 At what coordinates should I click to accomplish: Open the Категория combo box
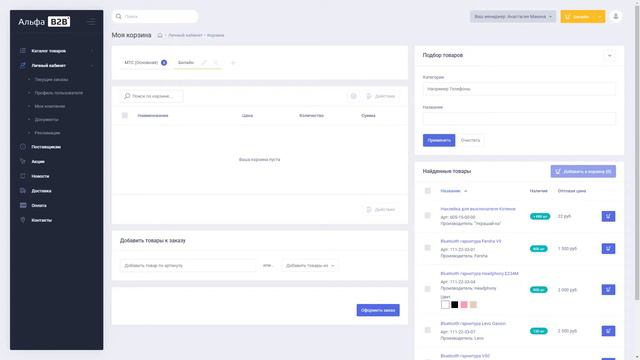519,89
